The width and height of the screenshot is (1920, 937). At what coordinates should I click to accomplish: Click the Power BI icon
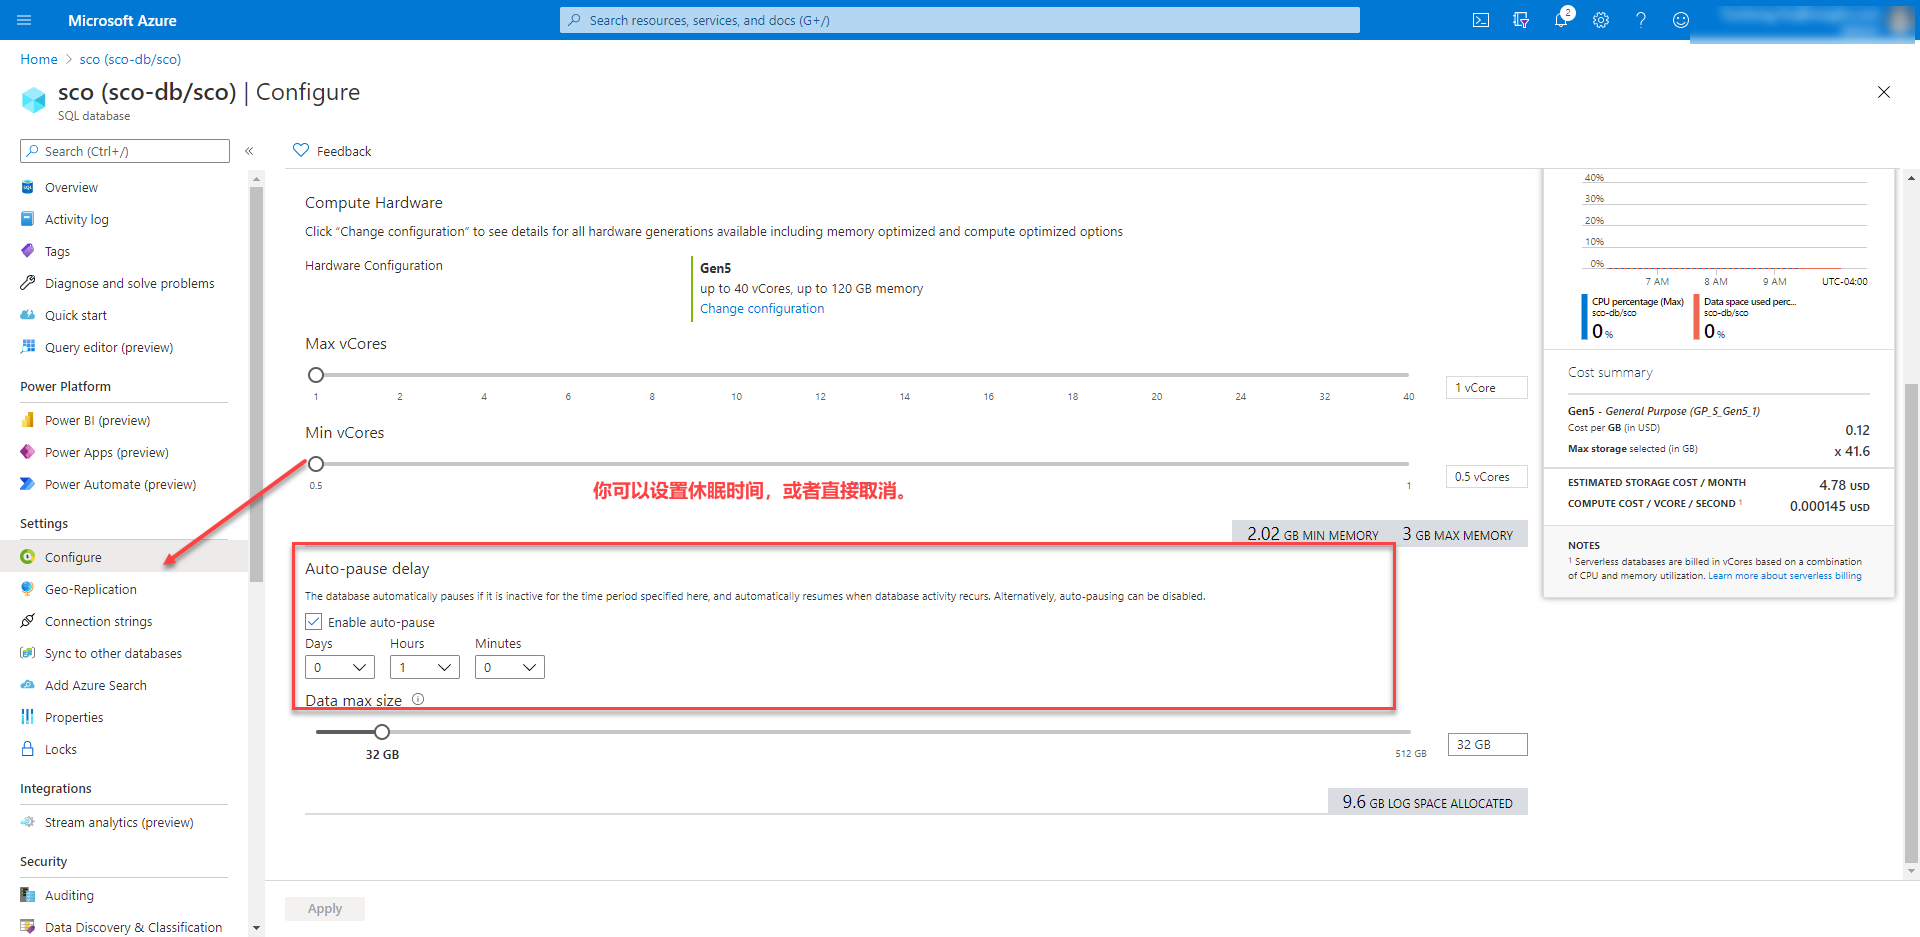click(28, 420)
